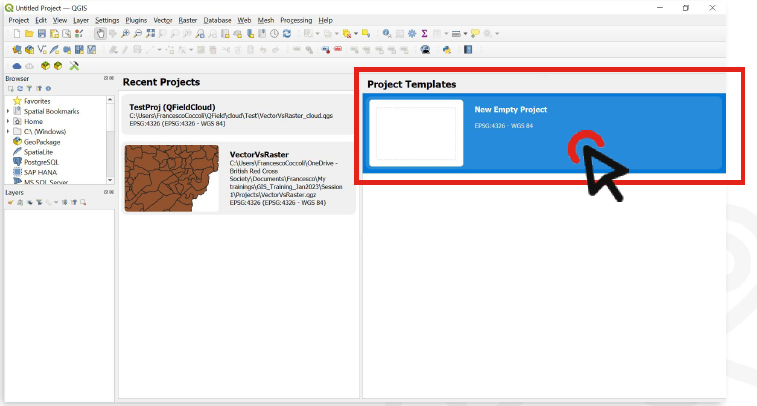Create a new project with the blank page icon
Screen dimensions: 757x406
coord(17,34)
